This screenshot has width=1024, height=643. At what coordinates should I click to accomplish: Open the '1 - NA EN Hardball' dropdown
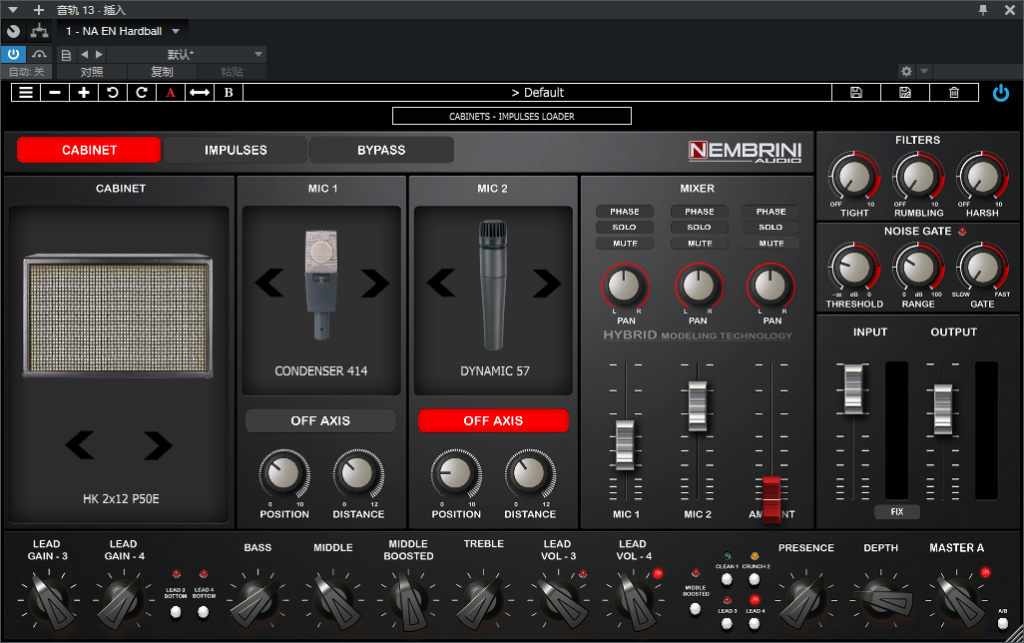pyautogui.click(x=122, y=31)
